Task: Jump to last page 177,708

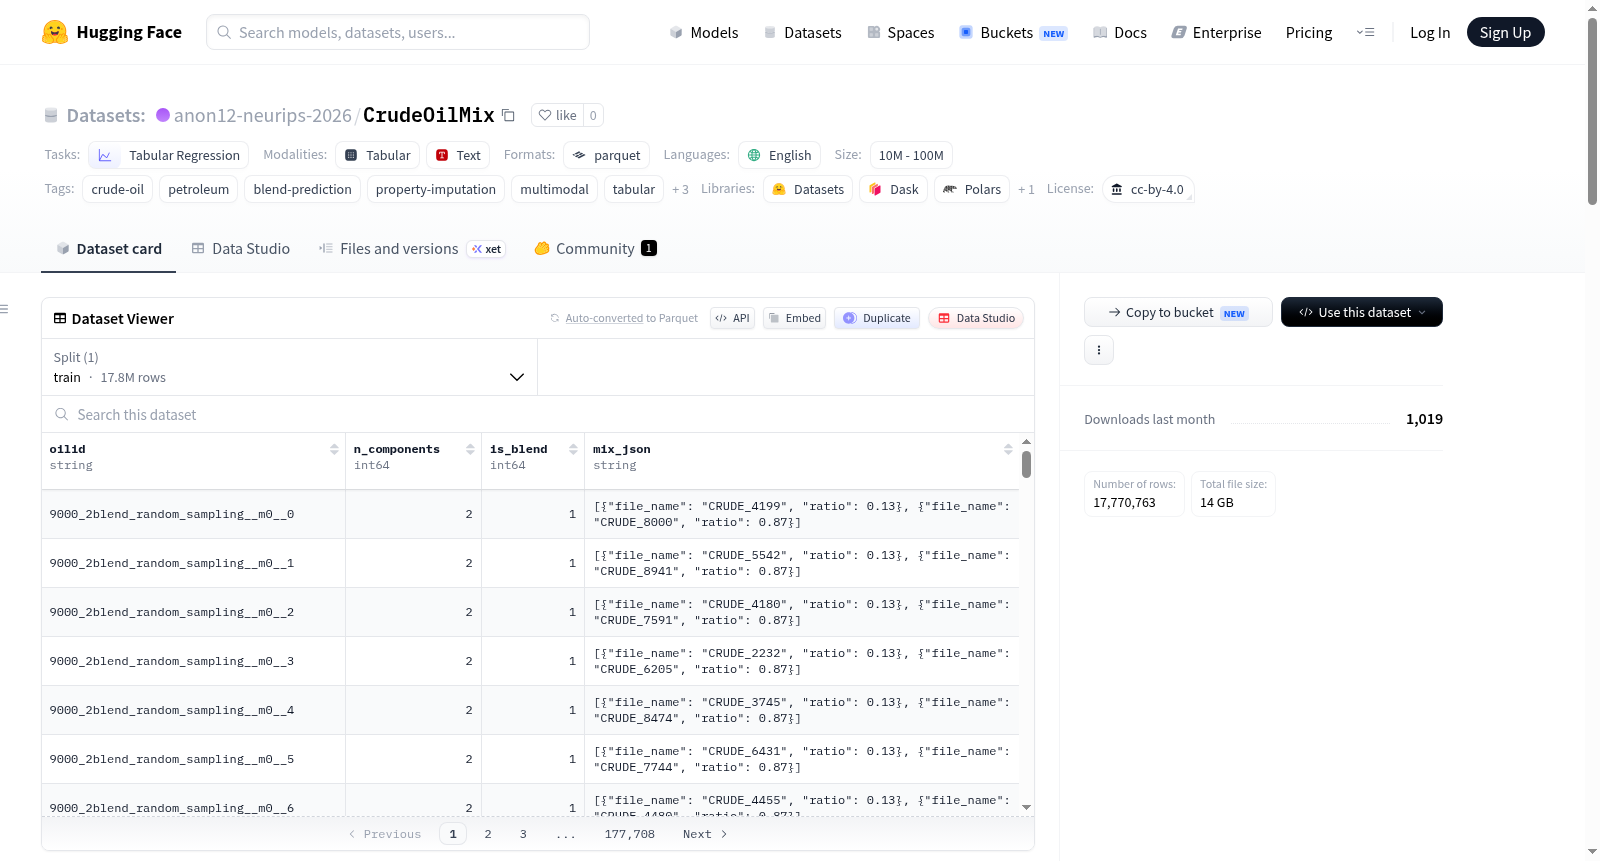Action: (630, 834)
